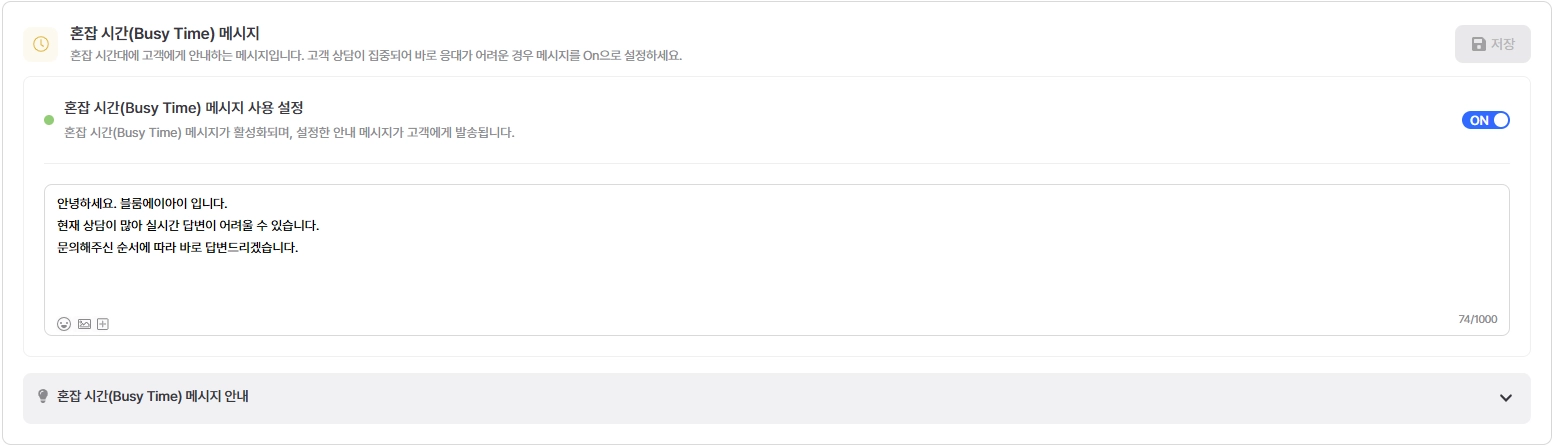Image resolution: width=1553 pixels, height=447 pixels.
Task: Click the description below 사용 설정 heading
Action: coord(289,132)
